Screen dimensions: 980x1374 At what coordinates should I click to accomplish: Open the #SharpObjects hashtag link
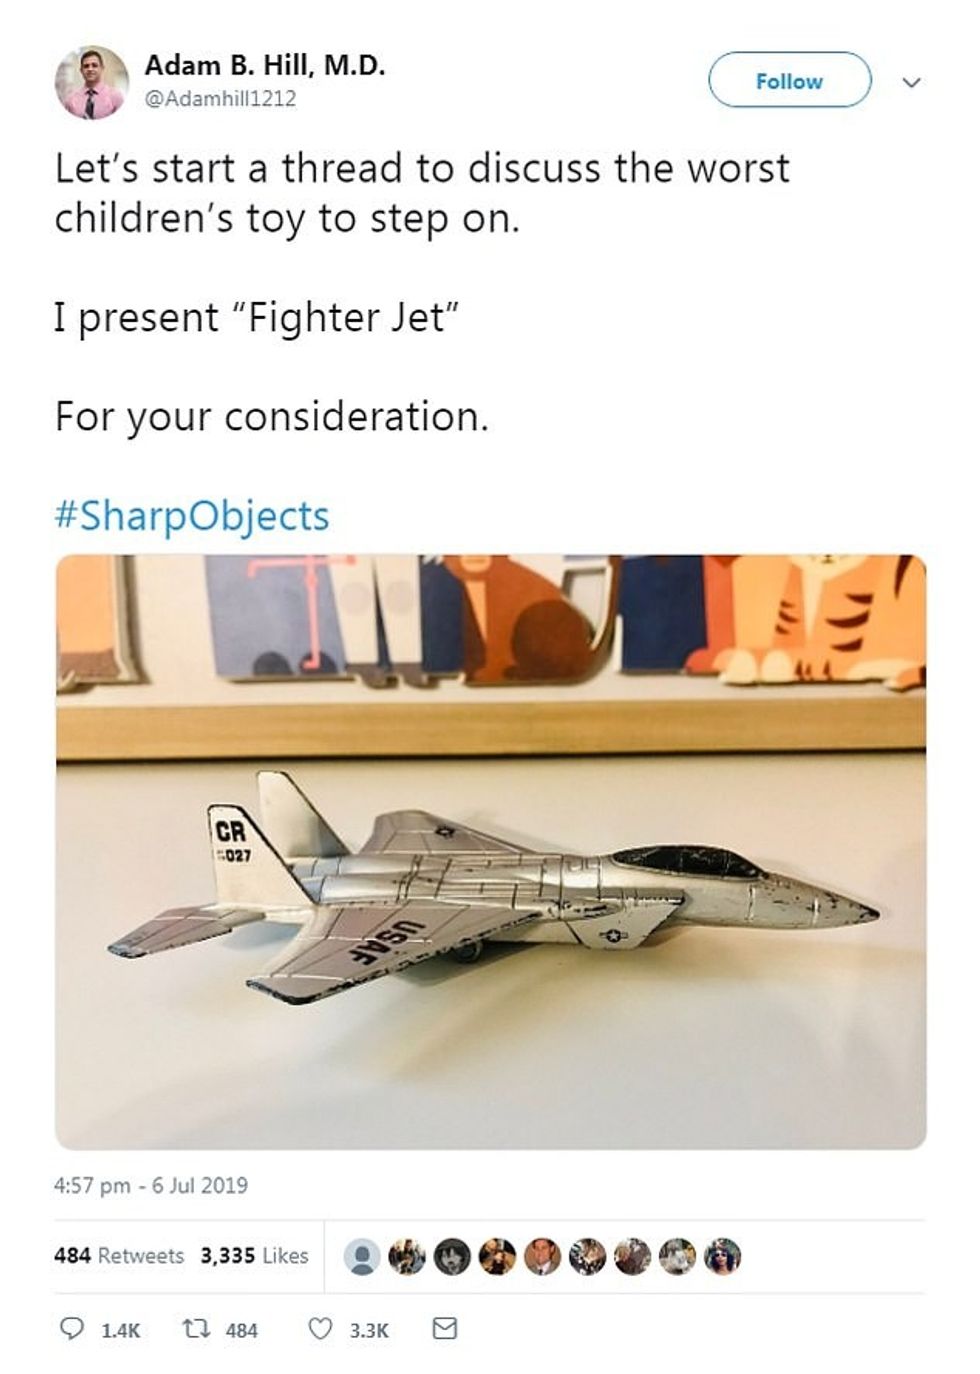pos(191,516)
